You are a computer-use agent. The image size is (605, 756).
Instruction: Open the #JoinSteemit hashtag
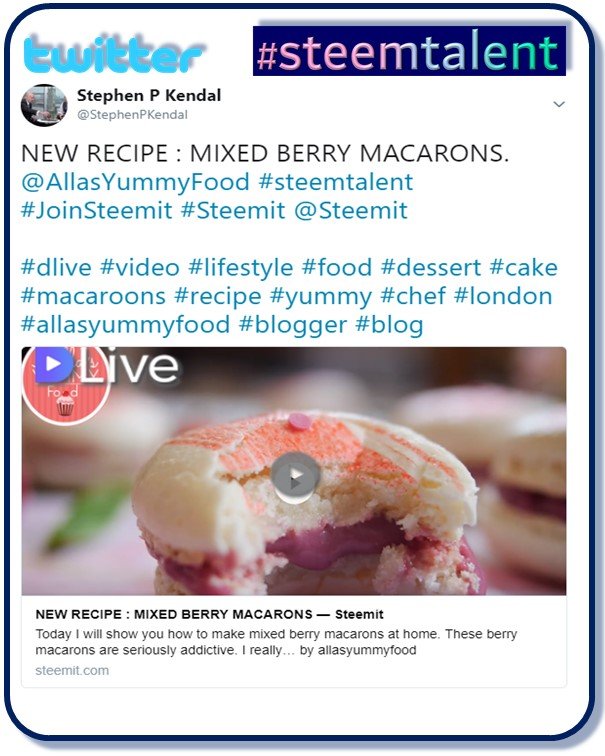(x=97, y=211)
